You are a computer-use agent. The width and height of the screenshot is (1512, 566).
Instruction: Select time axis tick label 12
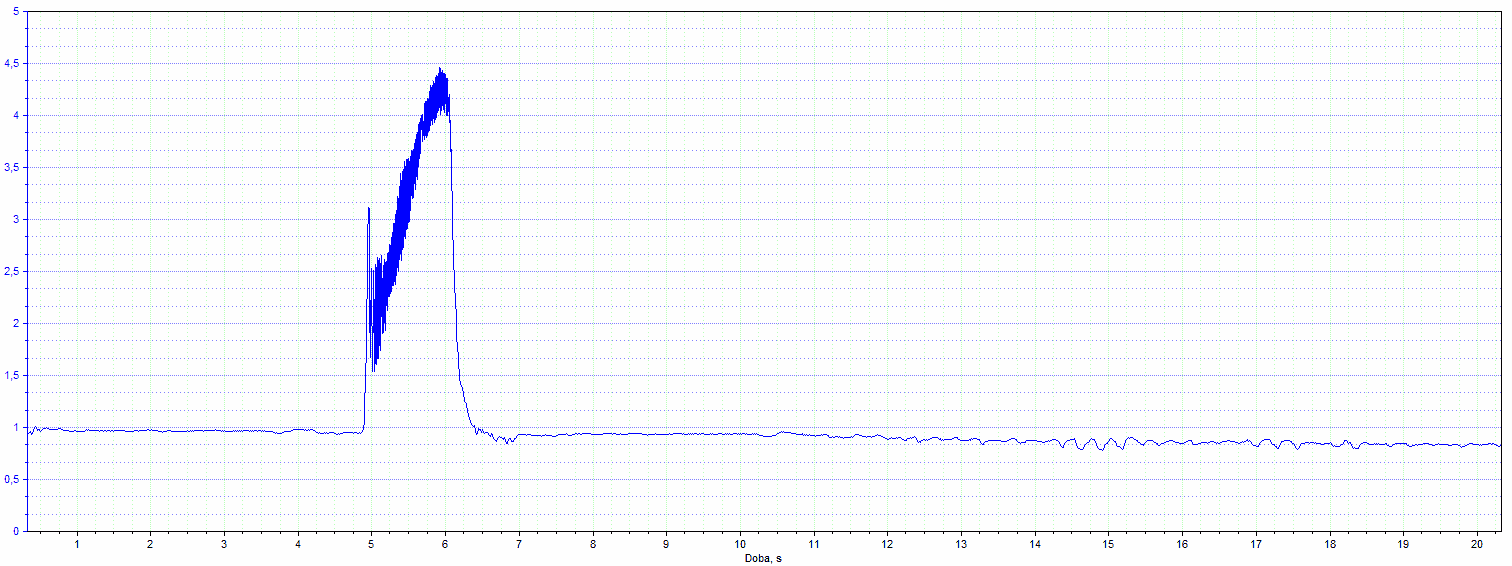point(887,545)
